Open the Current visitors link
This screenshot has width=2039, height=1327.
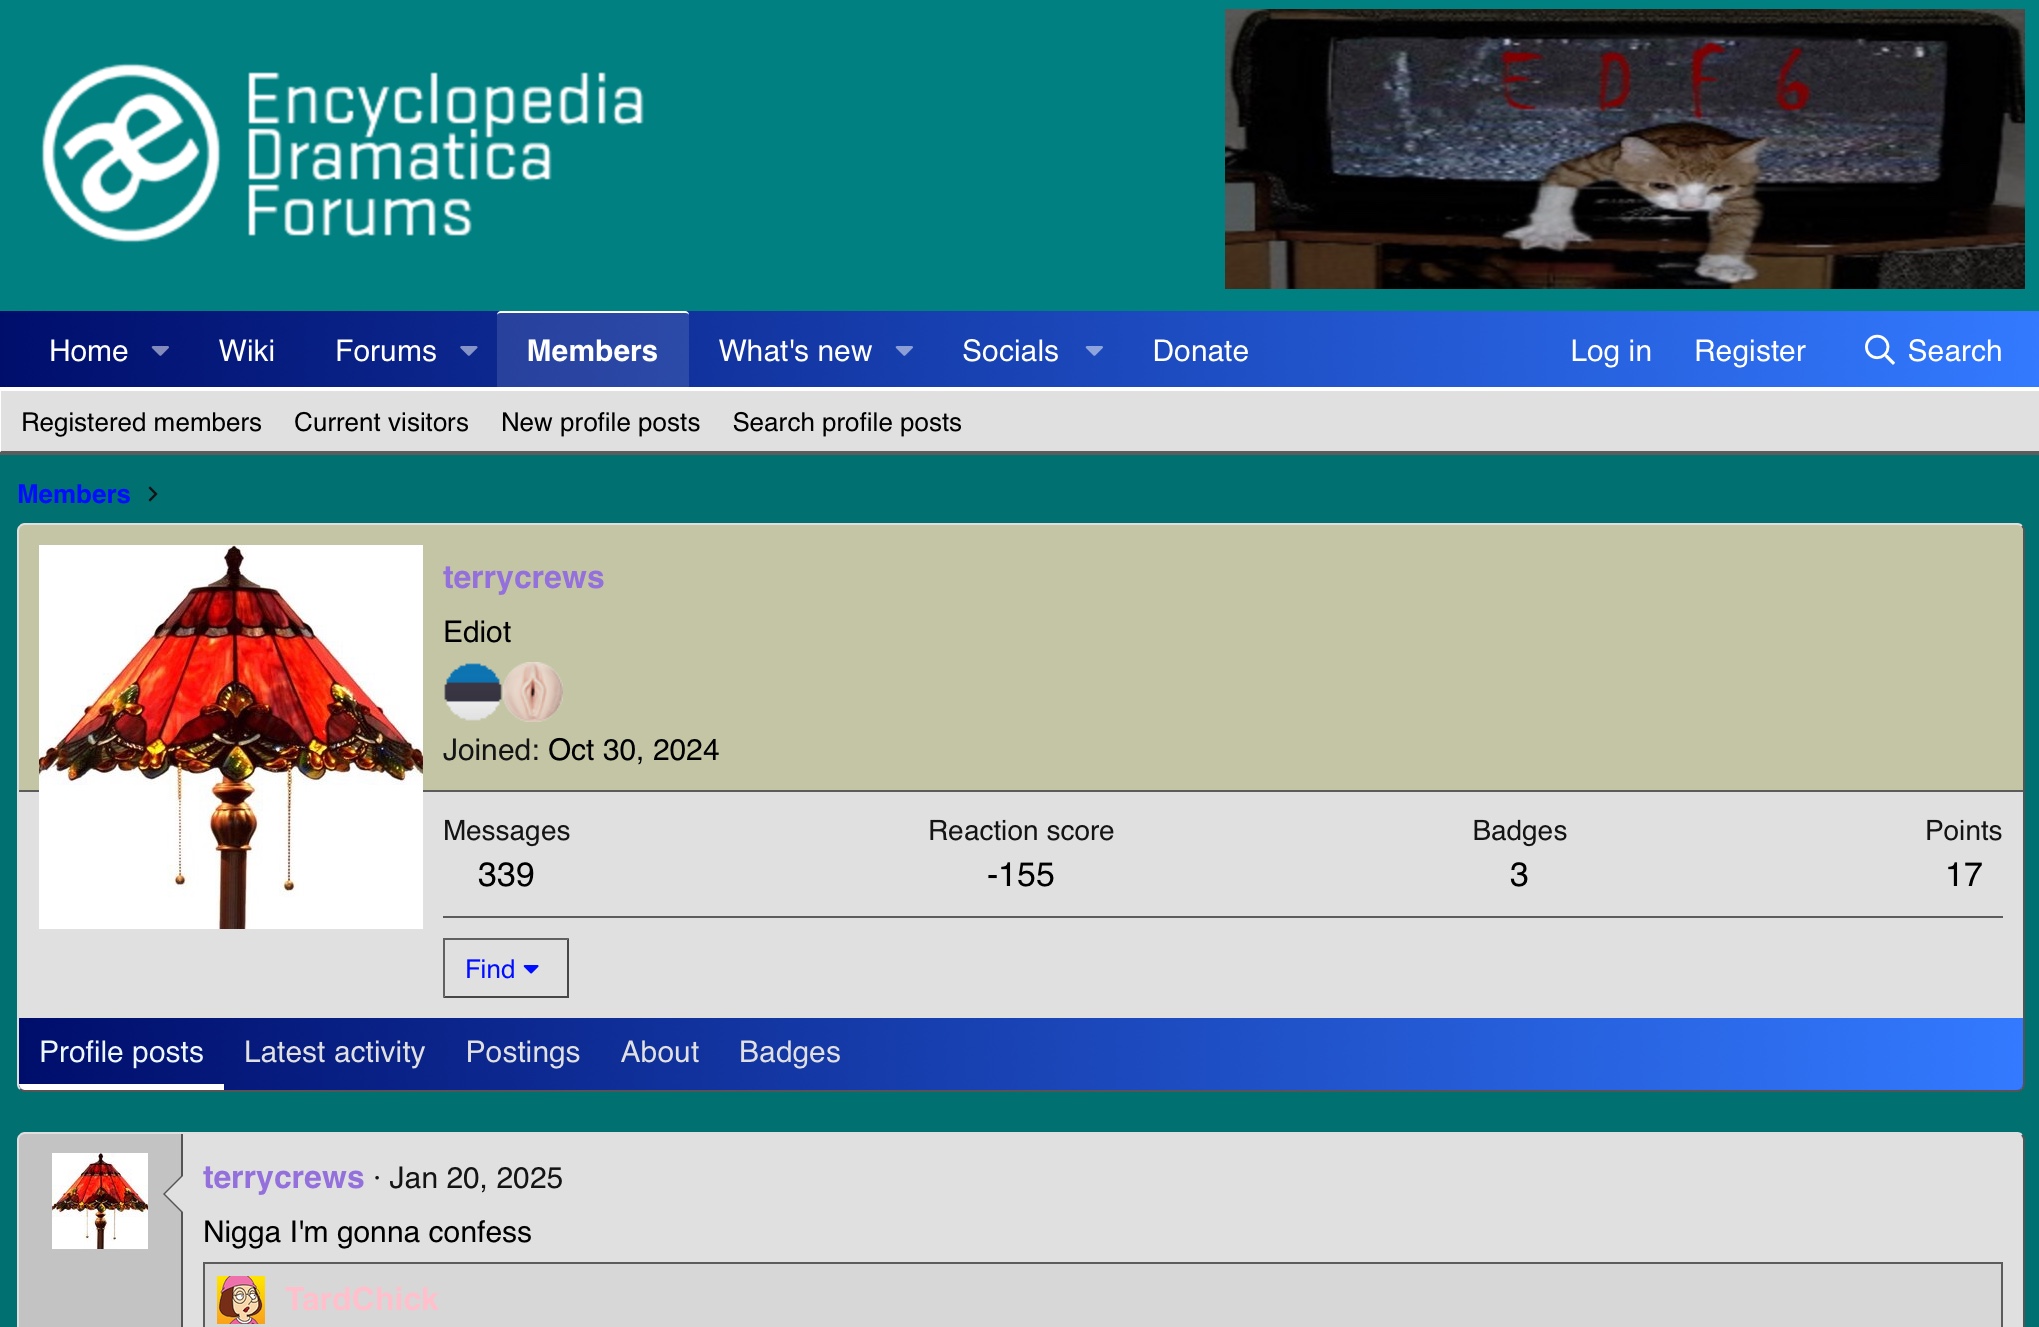tap(381, 422)
